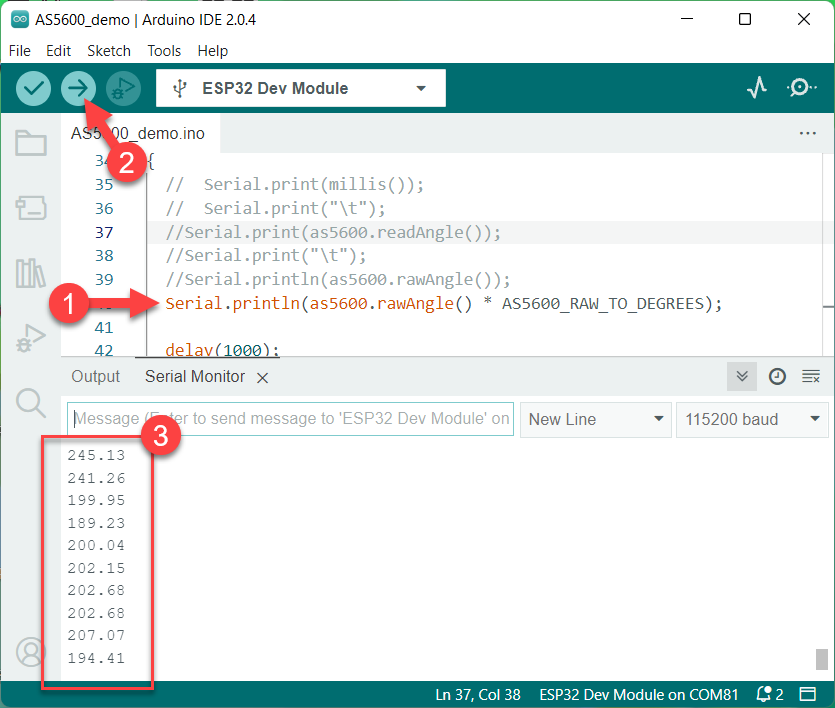Click the Serial Monitor scrollbar thumb
The height and width of the screenshot is (708, 835).
pyautogui.click(x=822, y=659)
